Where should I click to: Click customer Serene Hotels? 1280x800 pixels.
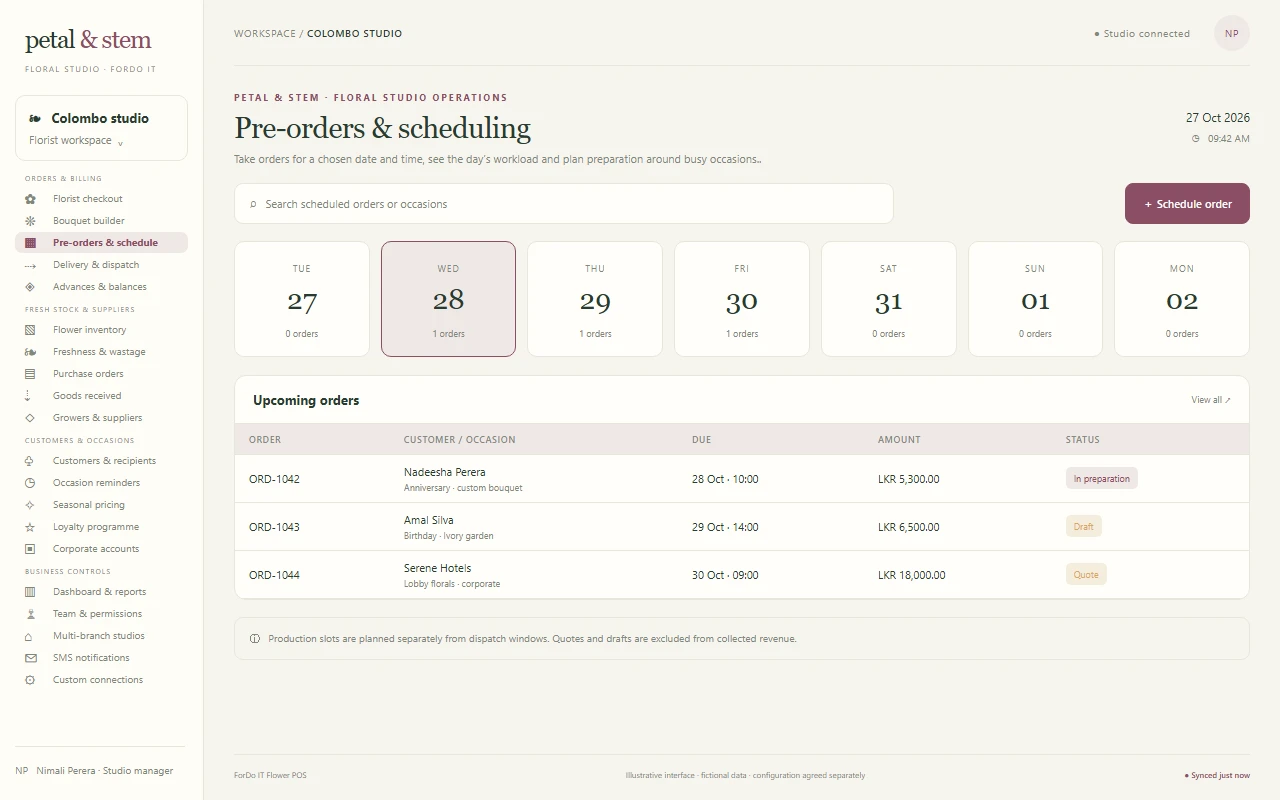(437, 568)
